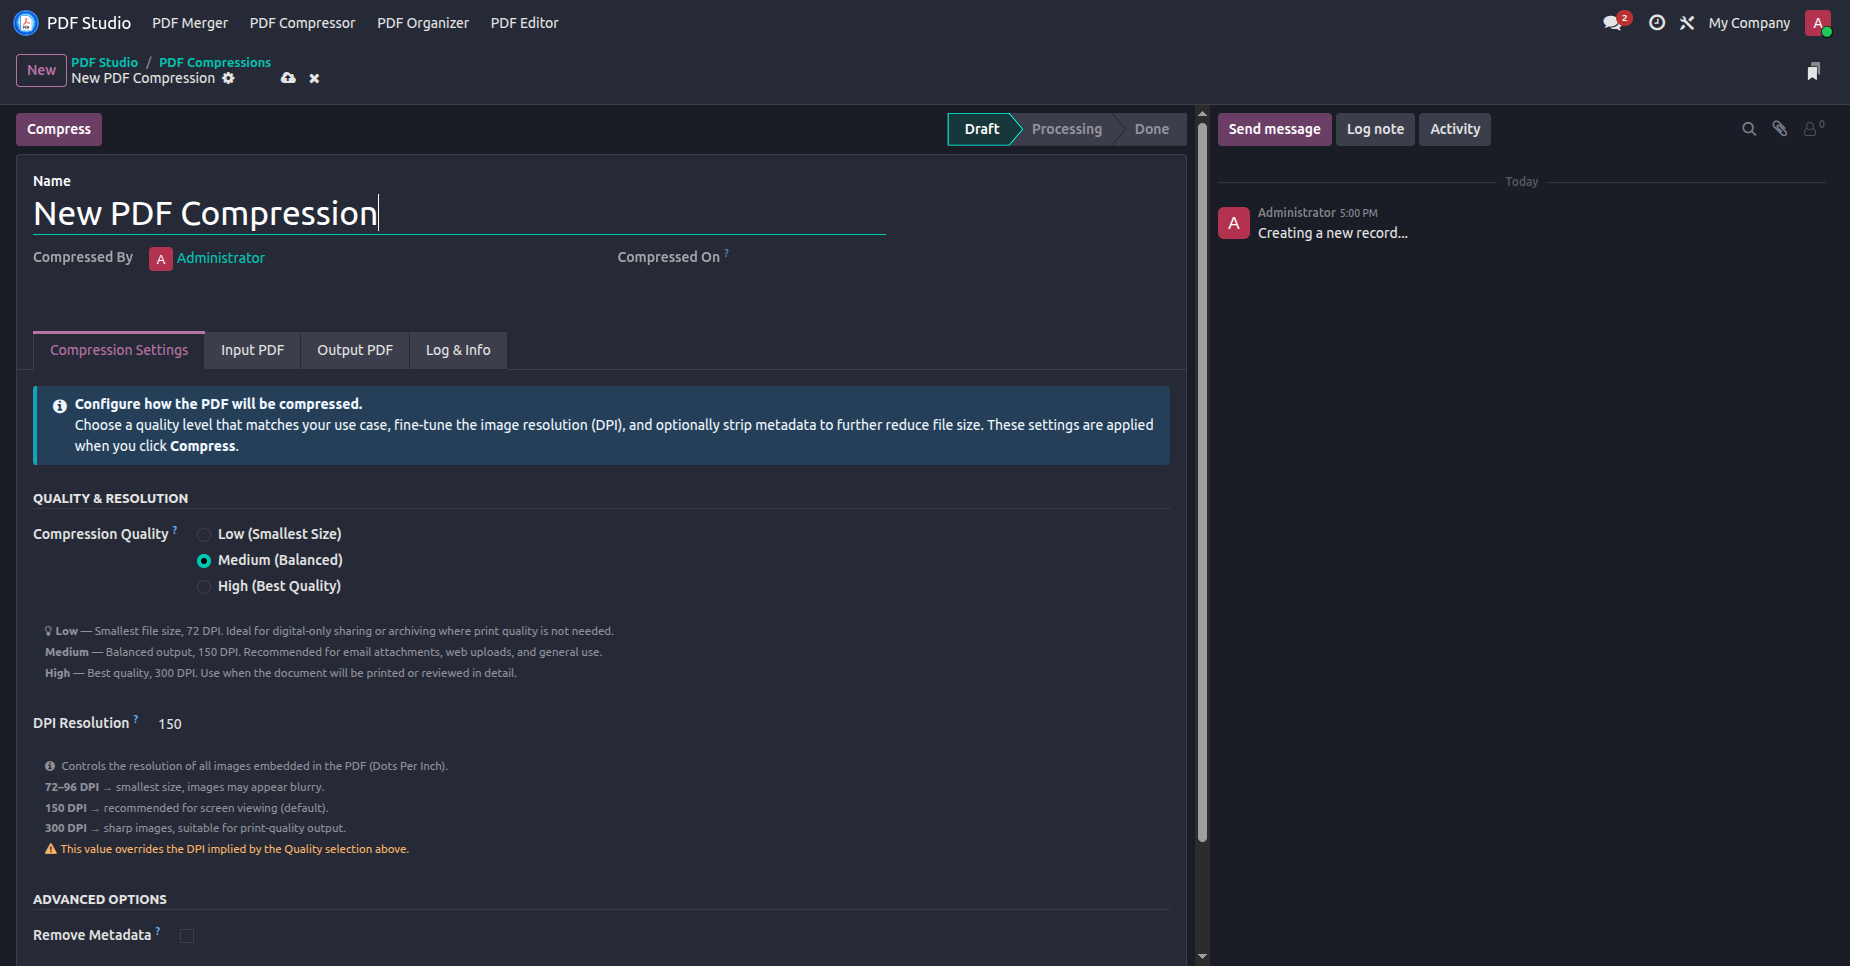Viewport: 1850px width, 966px height.
Task: Edit the DPI Resolution value 150
Action: 170,724
